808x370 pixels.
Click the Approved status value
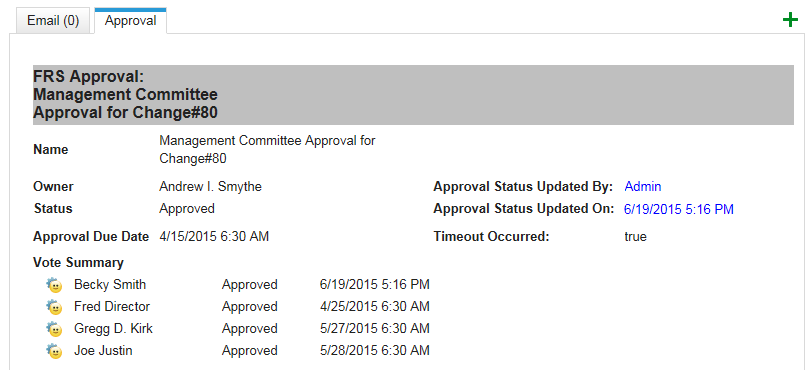coord(187,209)
